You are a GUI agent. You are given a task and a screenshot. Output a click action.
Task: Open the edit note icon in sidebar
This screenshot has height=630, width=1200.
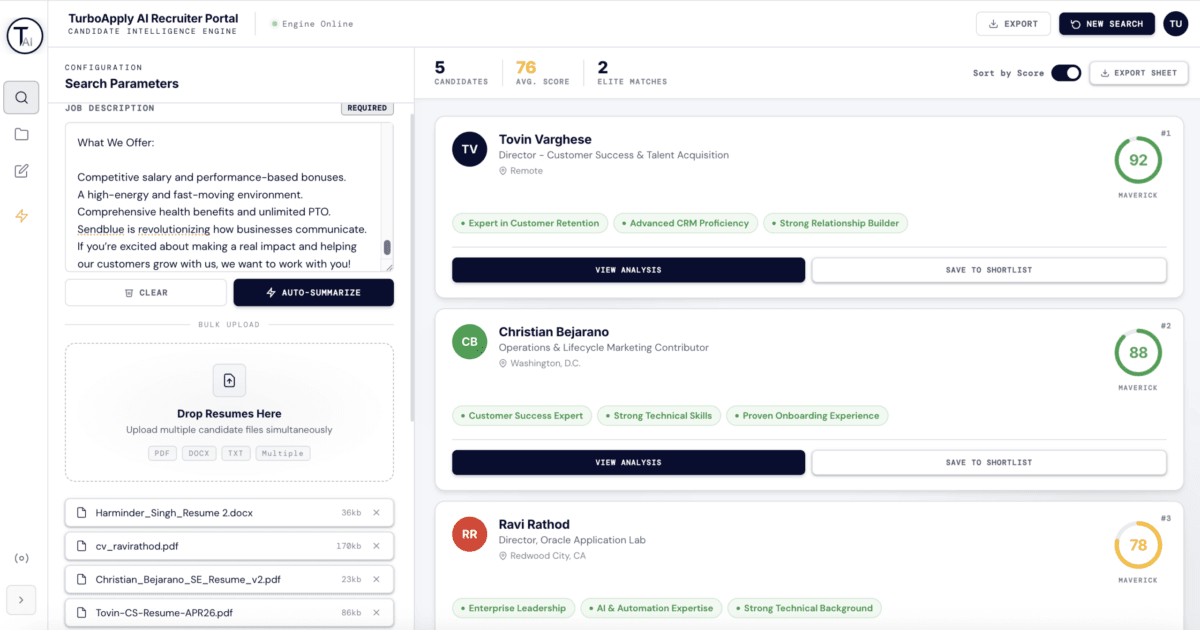[22, 171]
